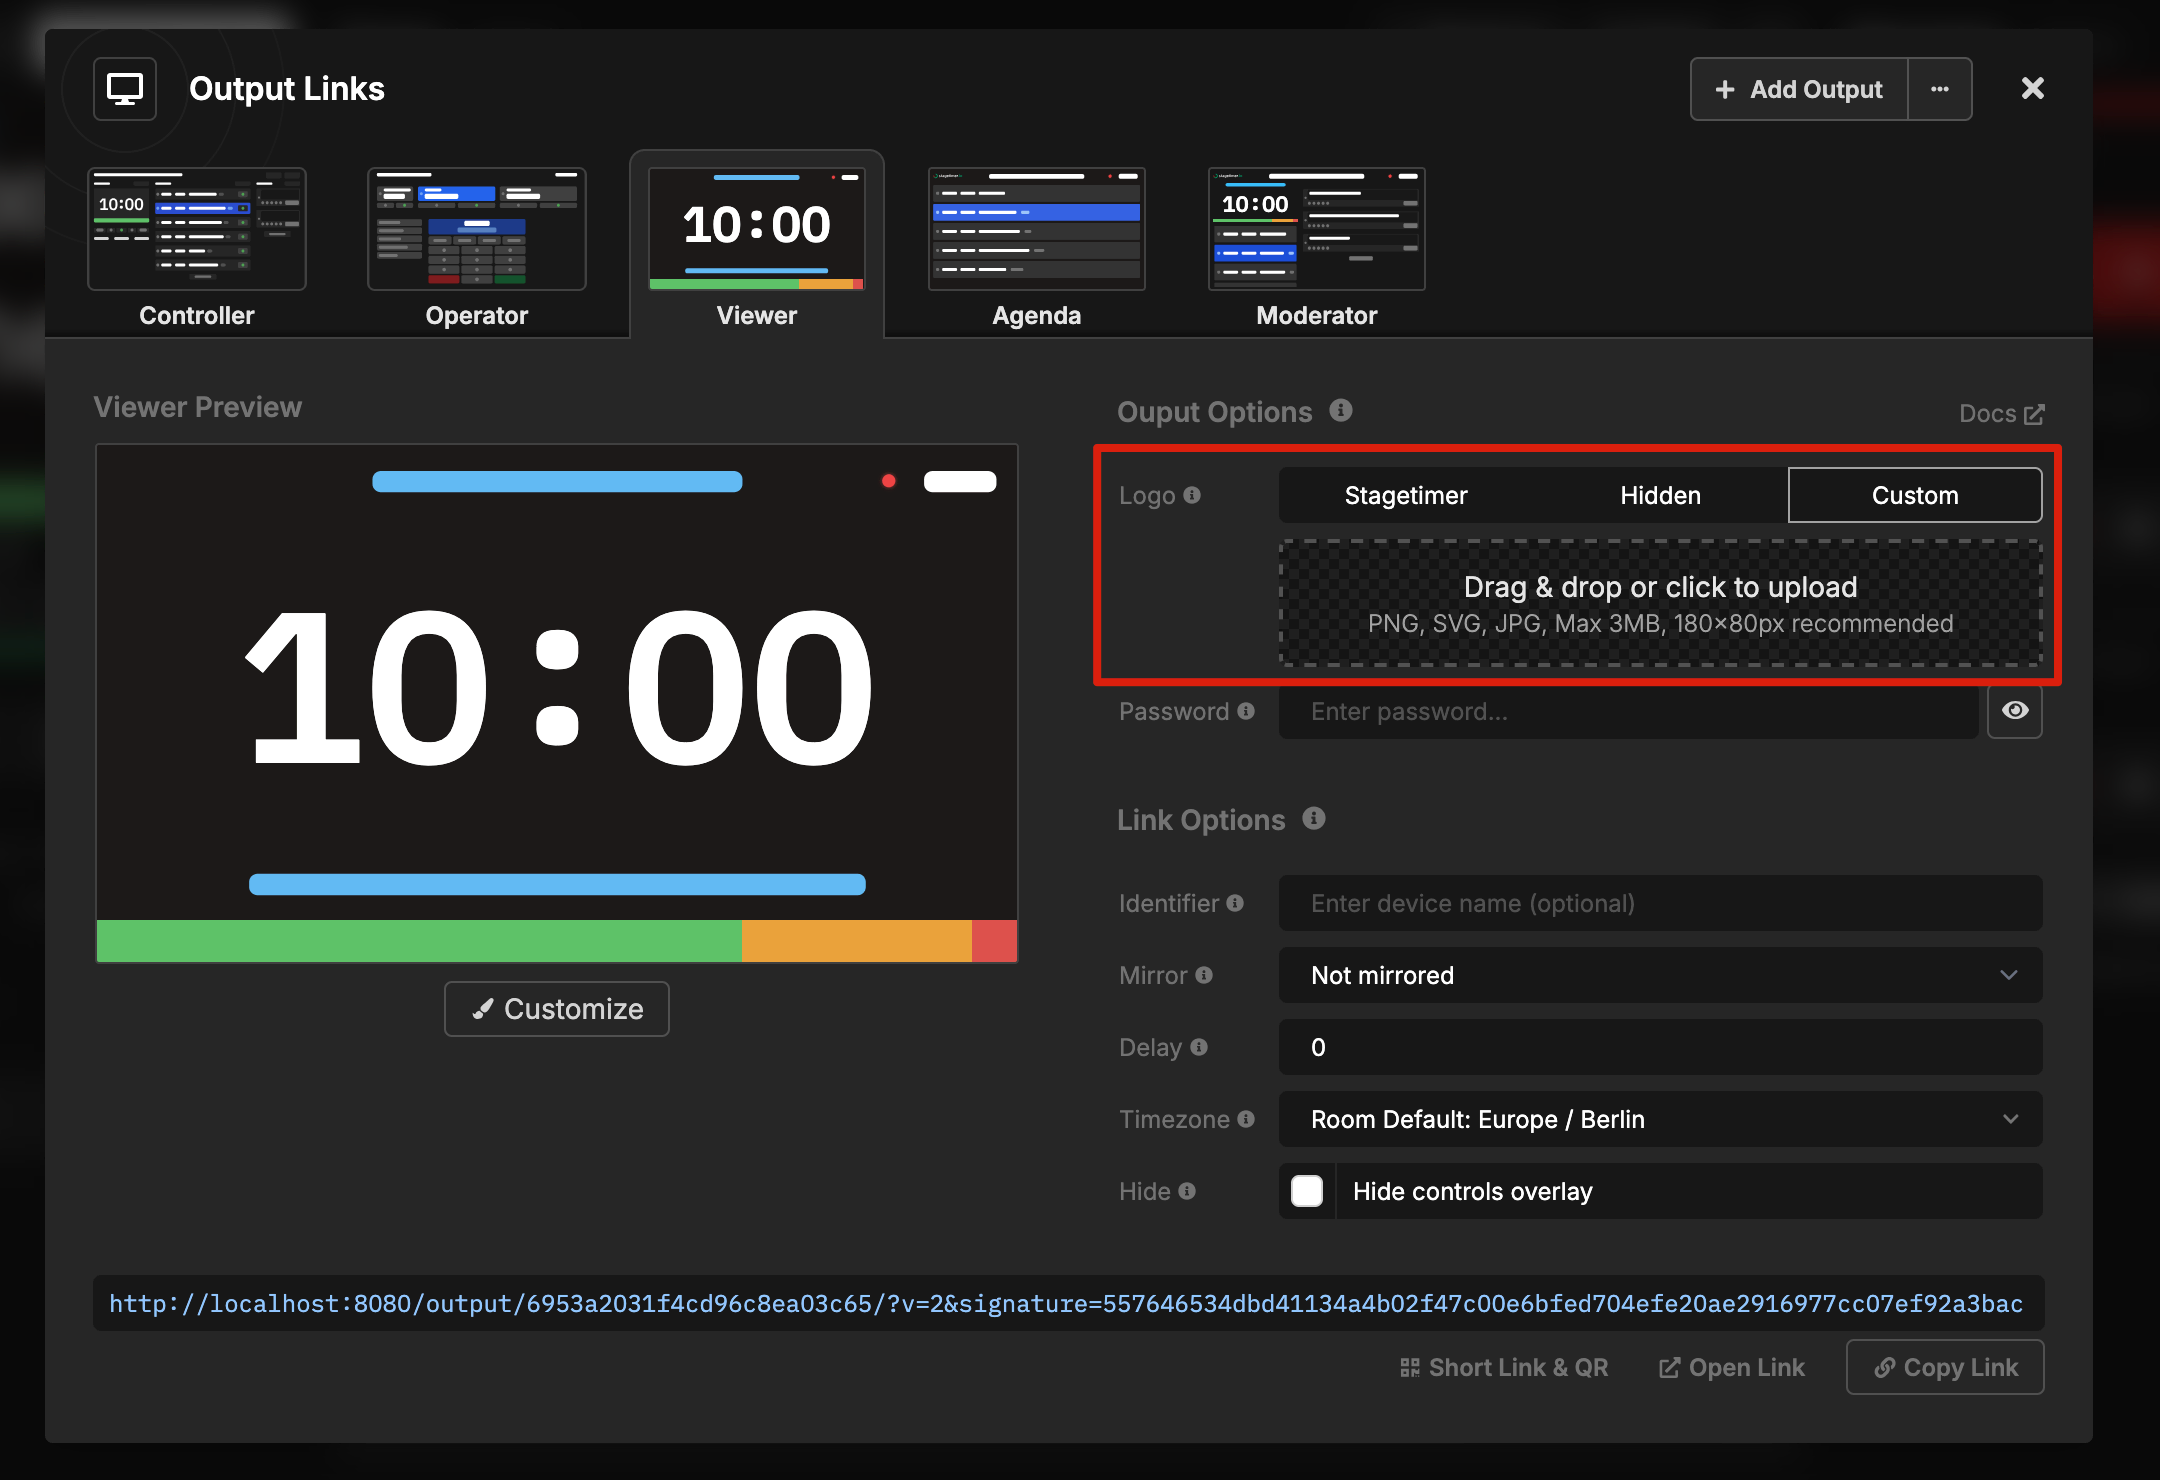Image resolution: width=2160 pixels, height=1480 pixels.
Task: Click the drag and drop upload area
Action: [1660, 603]
